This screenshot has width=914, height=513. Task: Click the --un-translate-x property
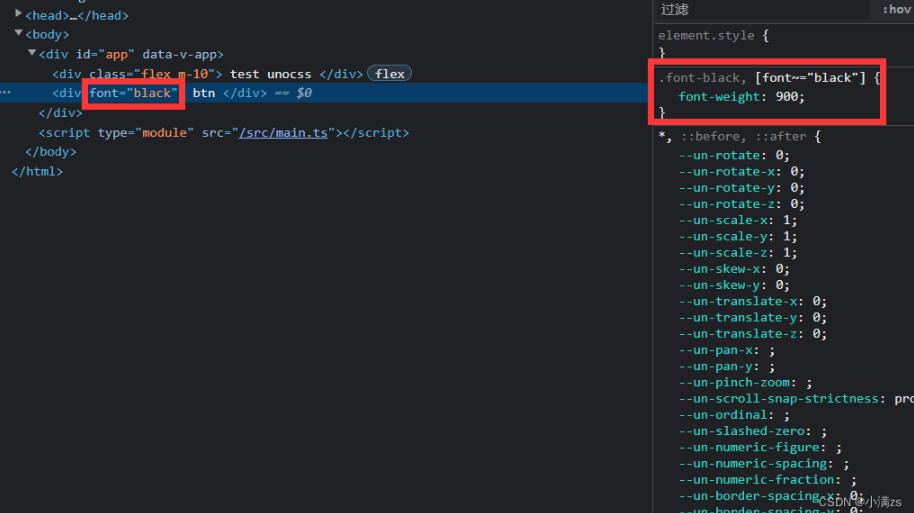pyautogui.click(x=737, y=301)
